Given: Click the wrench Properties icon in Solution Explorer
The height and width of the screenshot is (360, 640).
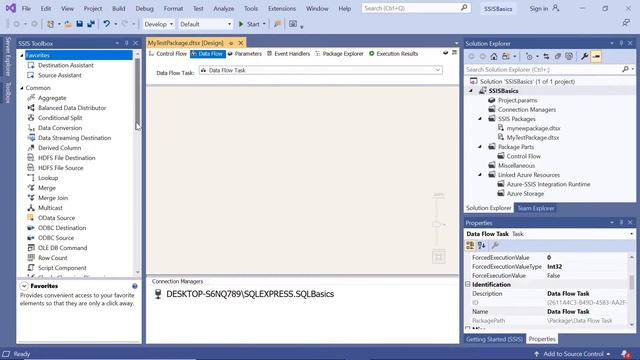Looking at the screenshot, I should [584, 56].
